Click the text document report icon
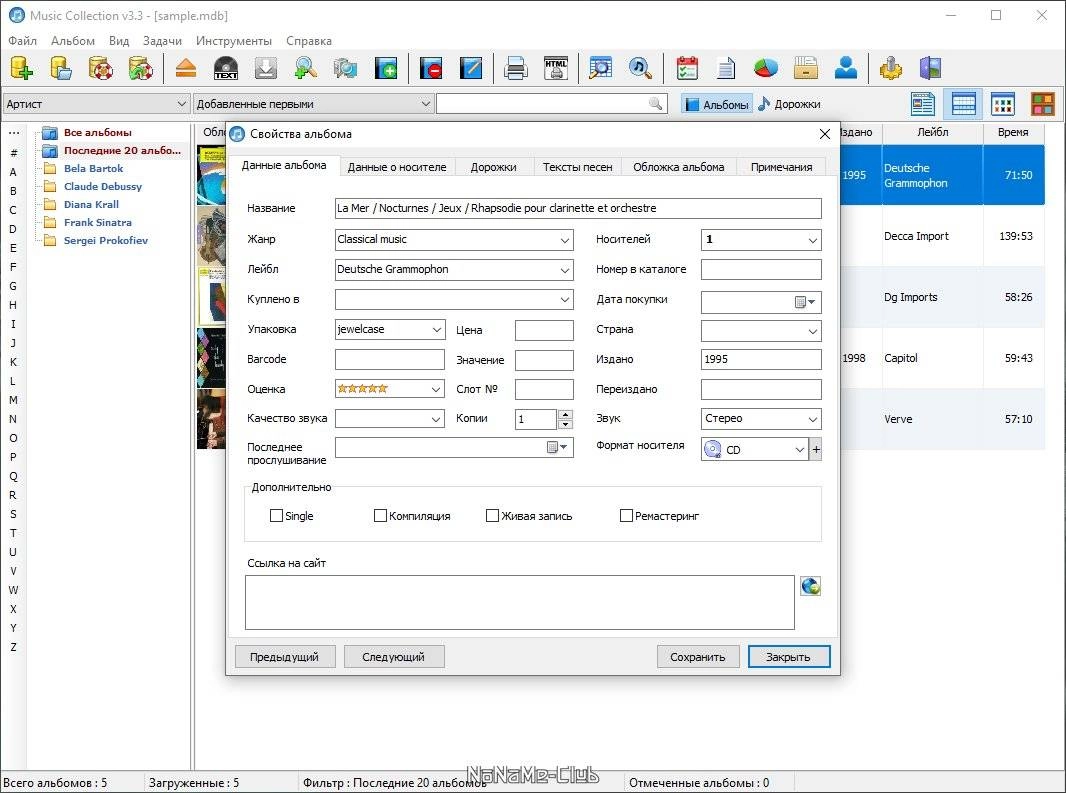This screenshot has height=793, width=1066. pyautogui.click(x=726, y=68)
